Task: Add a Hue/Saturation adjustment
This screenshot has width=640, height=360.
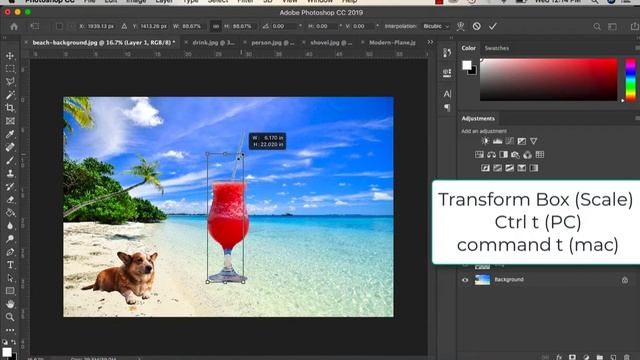Action: click(479, 155)
